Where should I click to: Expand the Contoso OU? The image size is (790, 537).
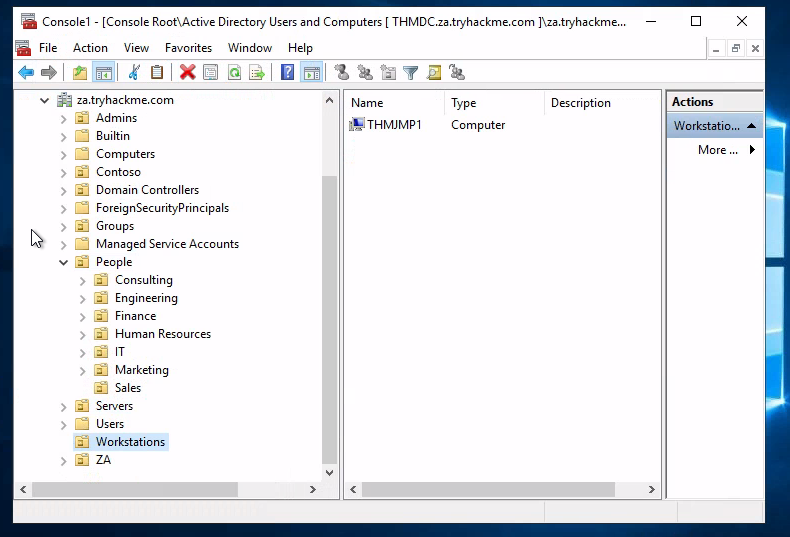pyautogui.click(x=63, y=173)
